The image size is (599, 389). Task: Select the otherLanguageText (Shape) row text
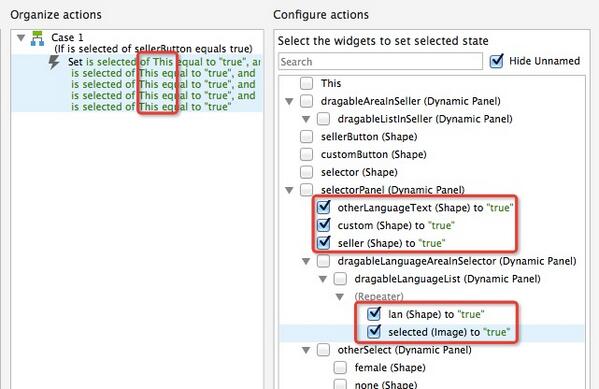click(x=426, y=208)
